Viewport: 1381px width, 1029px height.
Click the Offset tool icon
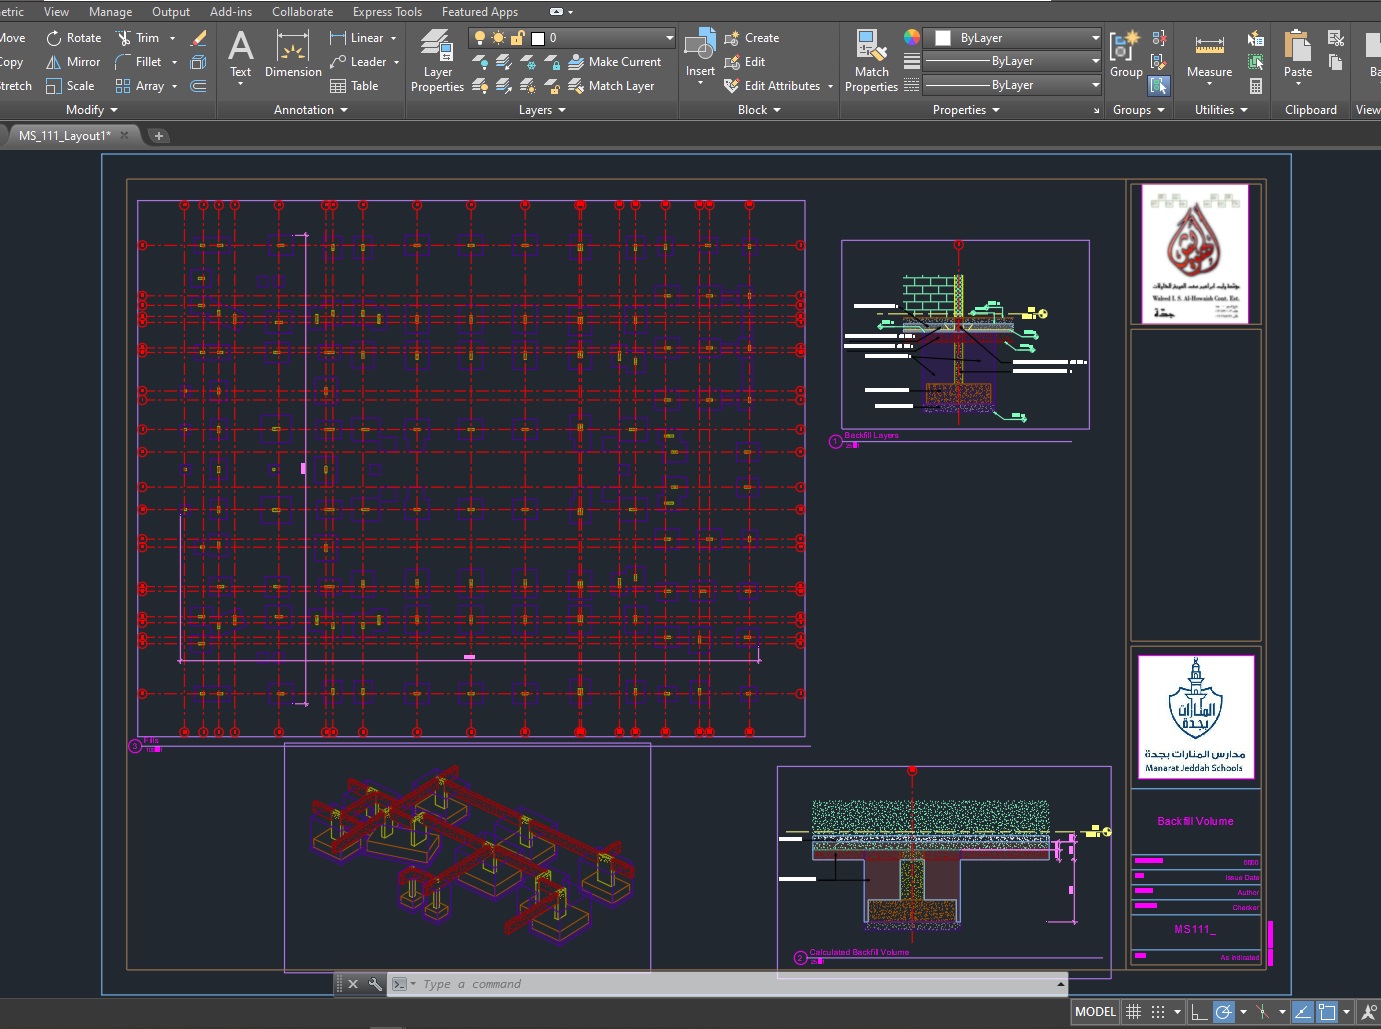(199, 86)
